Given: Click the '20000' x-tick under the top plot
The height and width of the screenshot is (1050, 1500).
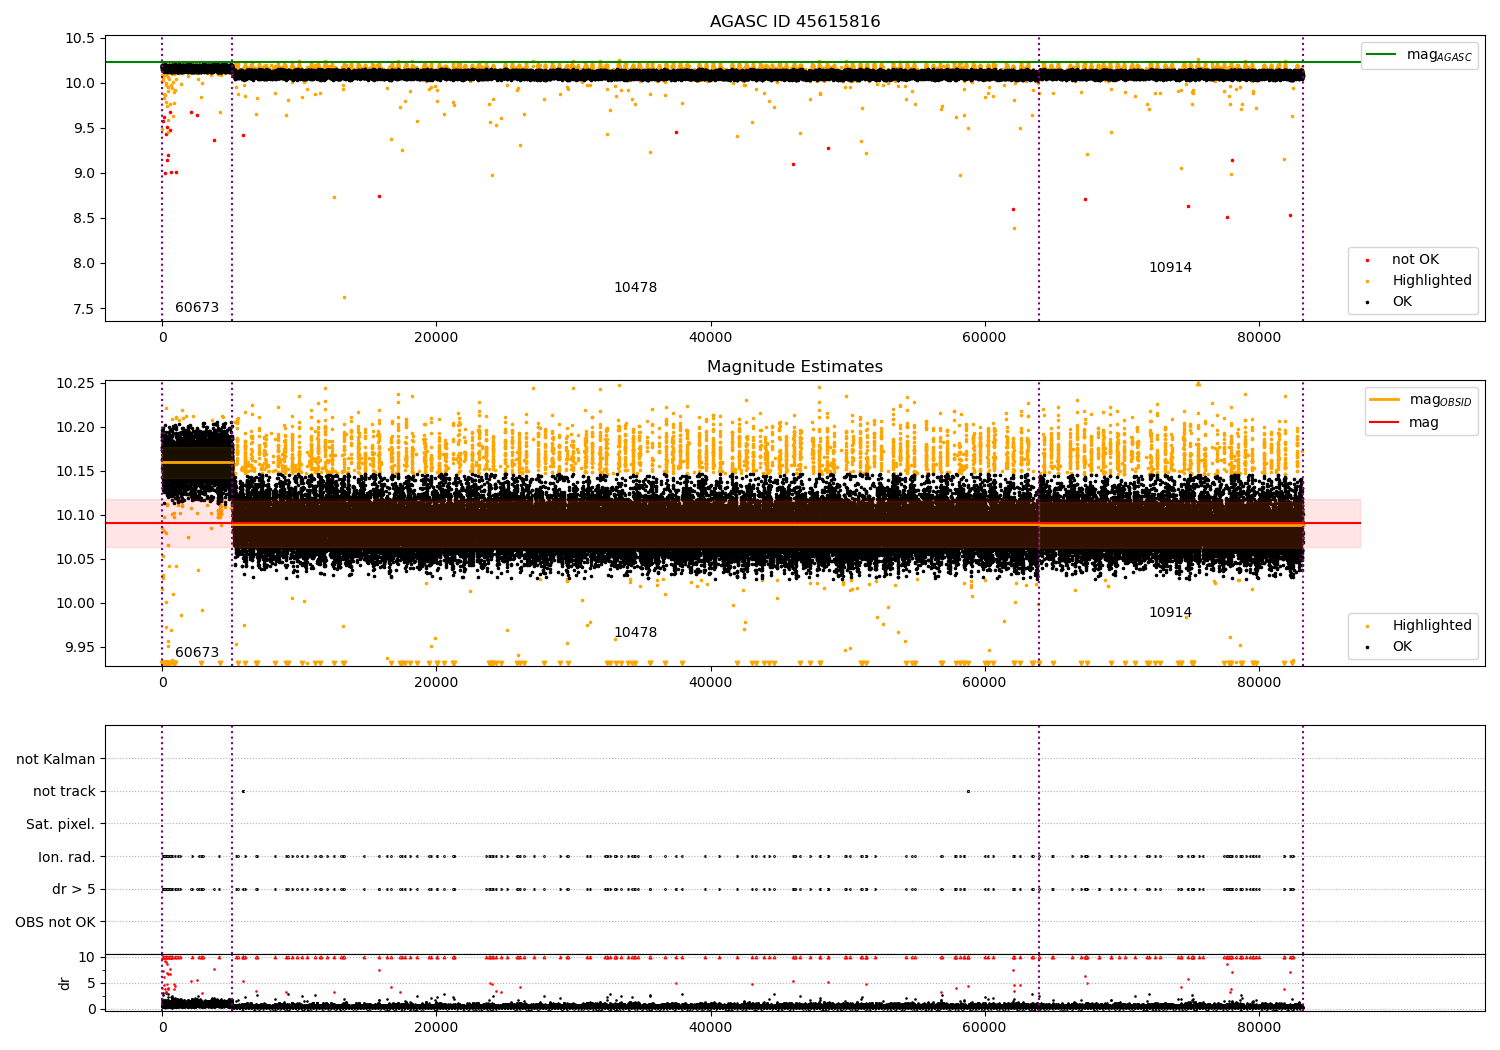Looking at the screenshot, I should click(x=436, y=338).
